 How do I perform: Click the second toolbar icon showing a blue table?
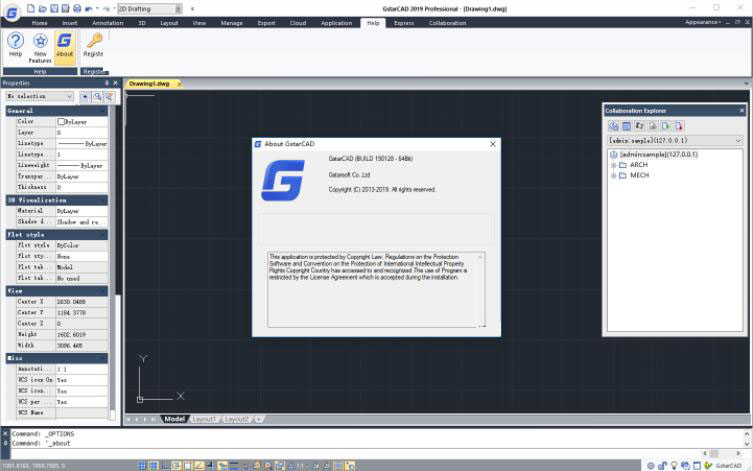[626, 126]
